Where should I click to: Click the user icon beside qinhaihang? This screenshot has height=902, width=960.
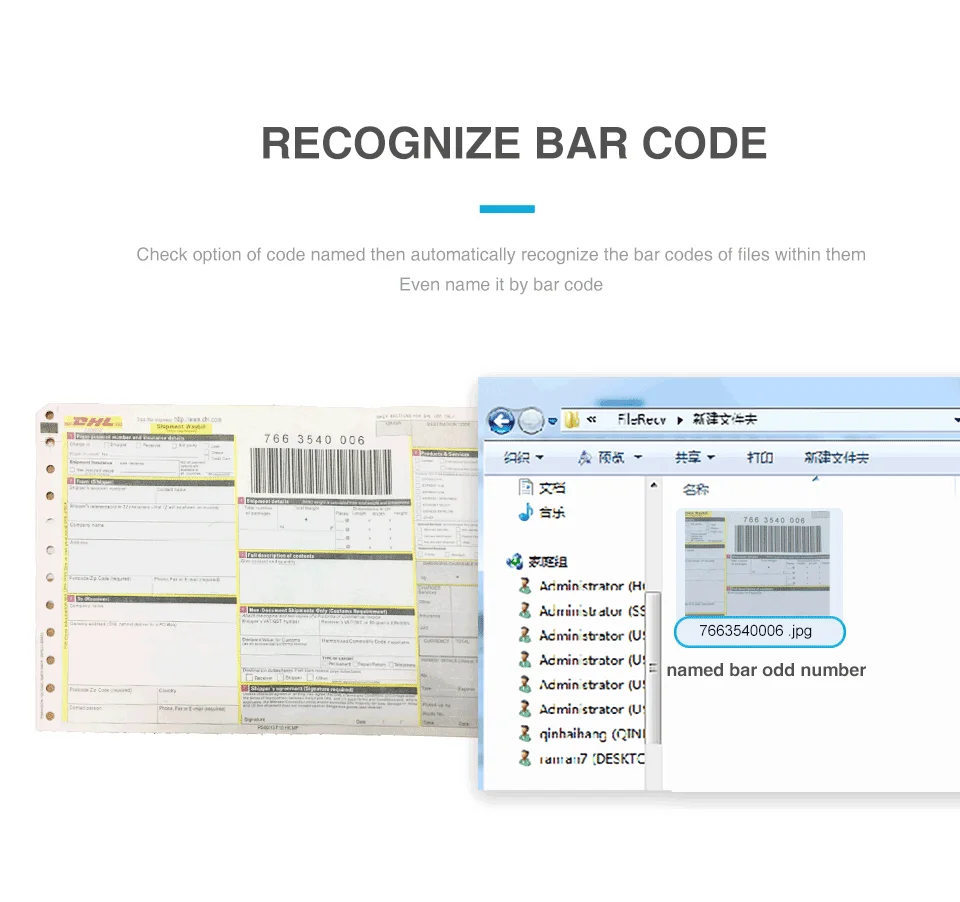click(x=525, y=734)
